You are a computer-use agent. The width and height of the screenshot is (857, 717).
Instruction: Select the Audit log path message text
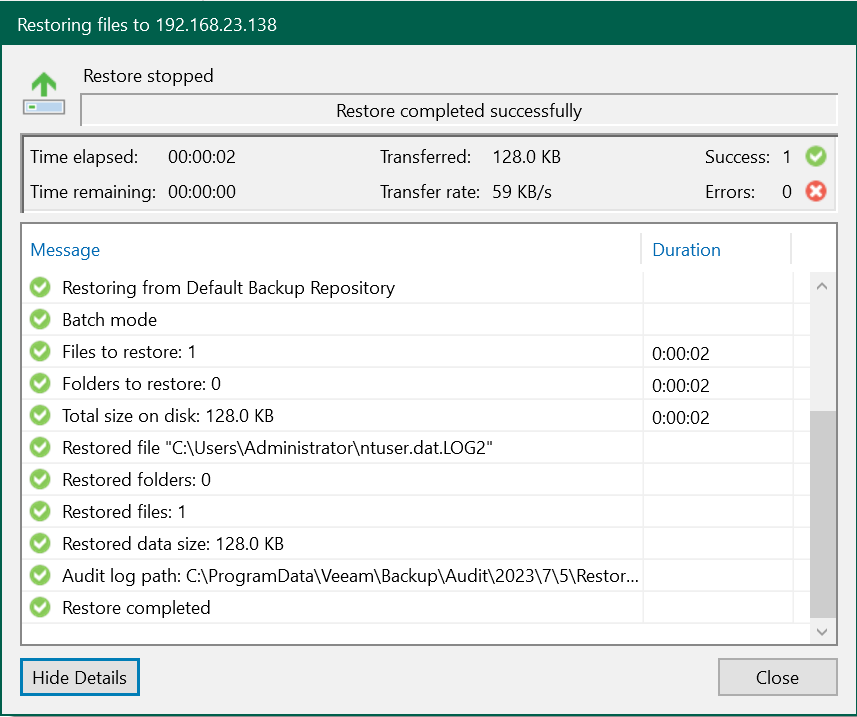350,576
